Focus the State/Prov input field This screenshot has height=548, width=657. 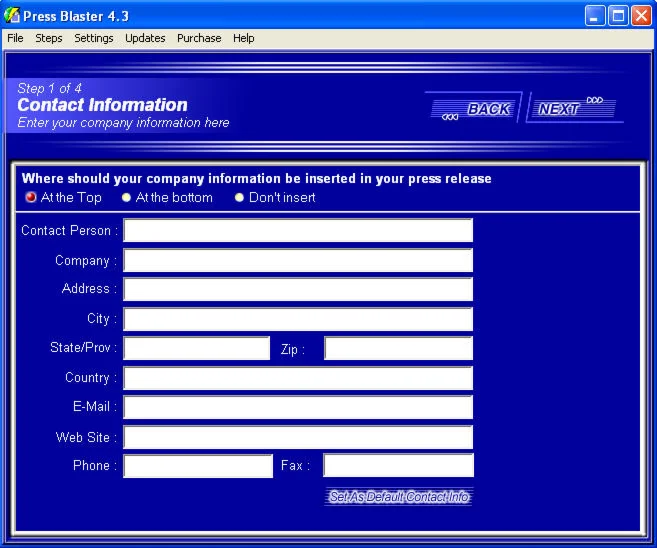click(197, 348)
